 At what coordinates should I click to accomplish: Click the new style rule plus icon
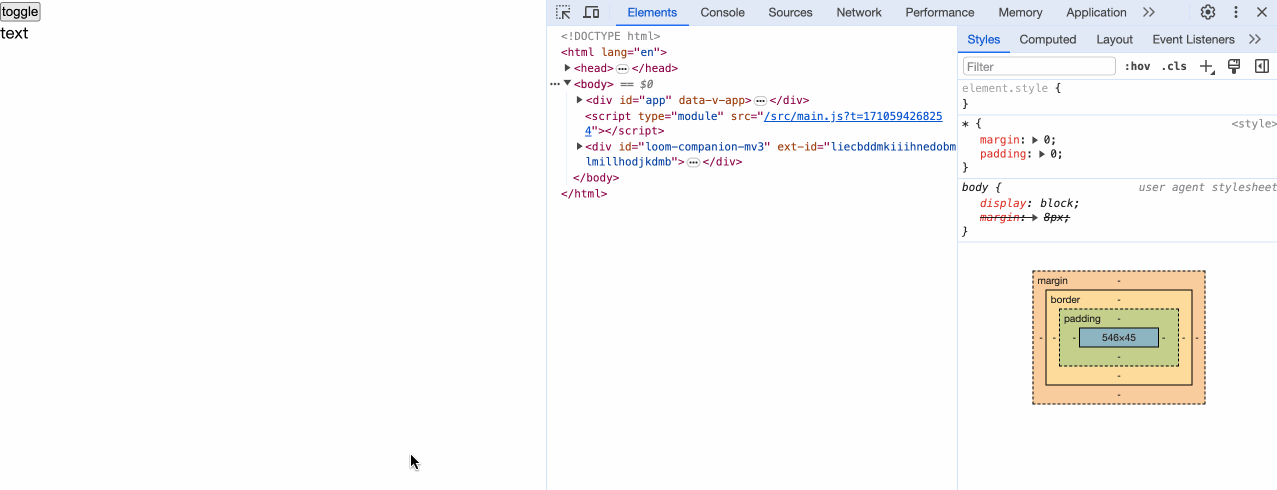pos(1206,66)
